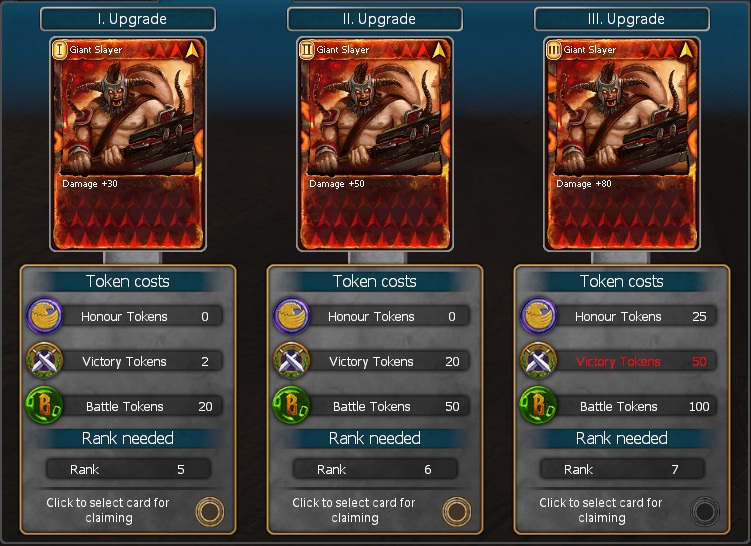Click Honour Tokens icon under I. Upgrade
Image resolution: width=751 pixels, height=546 pixels.
44,316
